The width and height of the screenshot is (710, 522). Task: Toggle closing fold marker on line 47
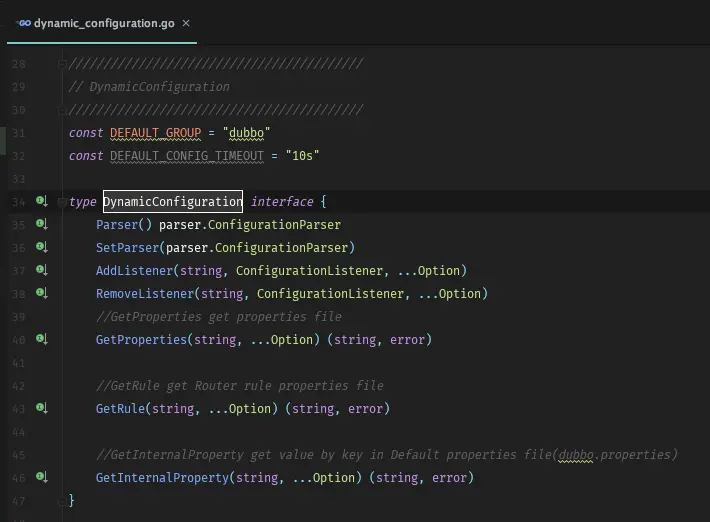62,501
